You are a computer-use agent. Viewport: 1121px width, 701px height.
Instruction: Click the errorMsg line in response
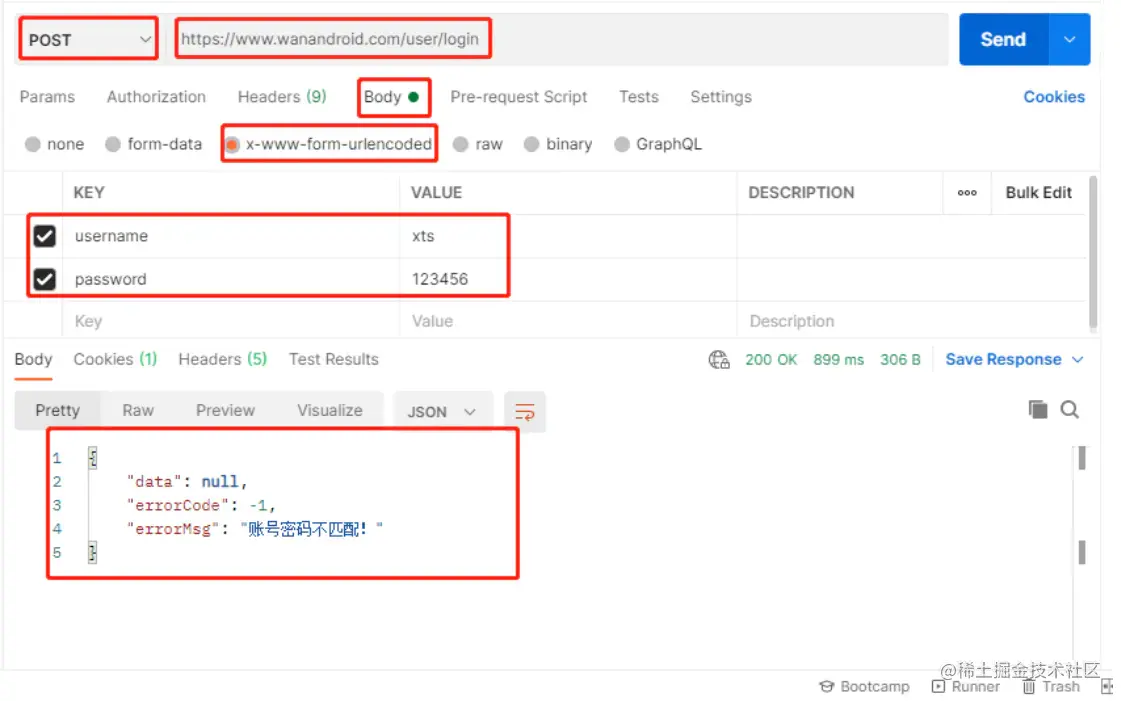pos(255,529)
